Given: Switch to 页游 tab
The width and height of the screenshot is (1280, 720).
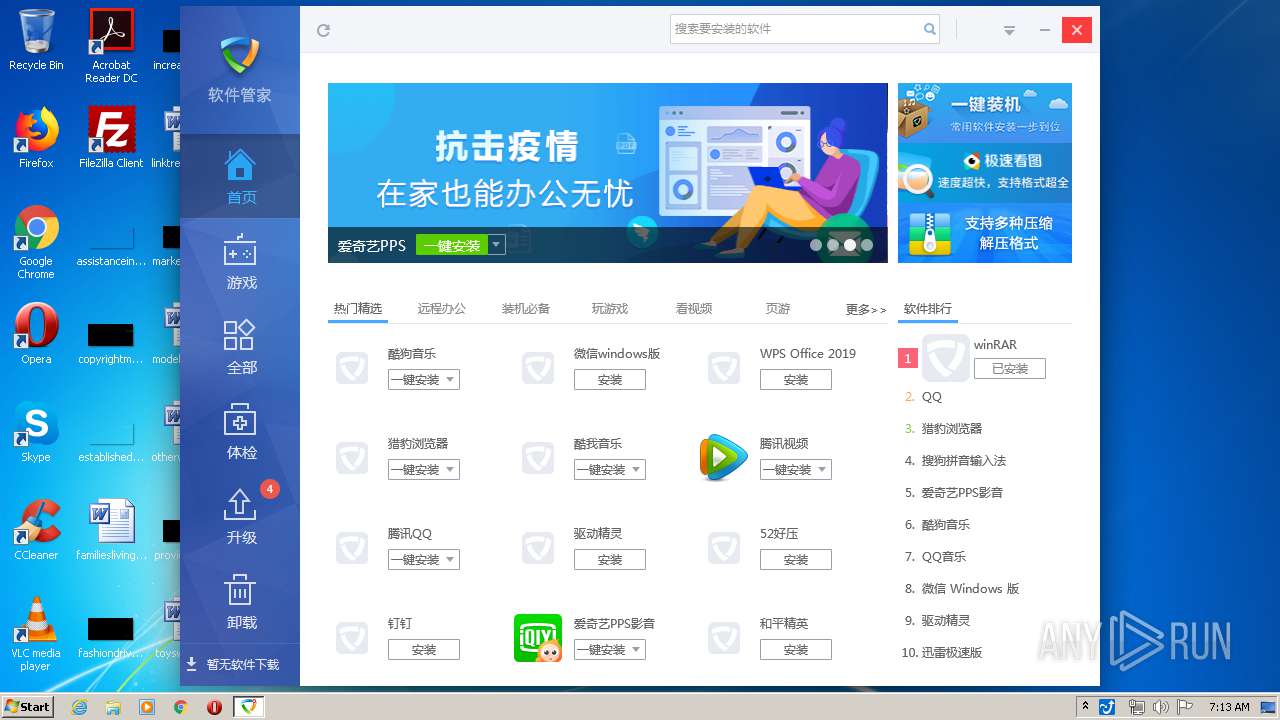Looking at the screenshot, I should coord(778,309).
